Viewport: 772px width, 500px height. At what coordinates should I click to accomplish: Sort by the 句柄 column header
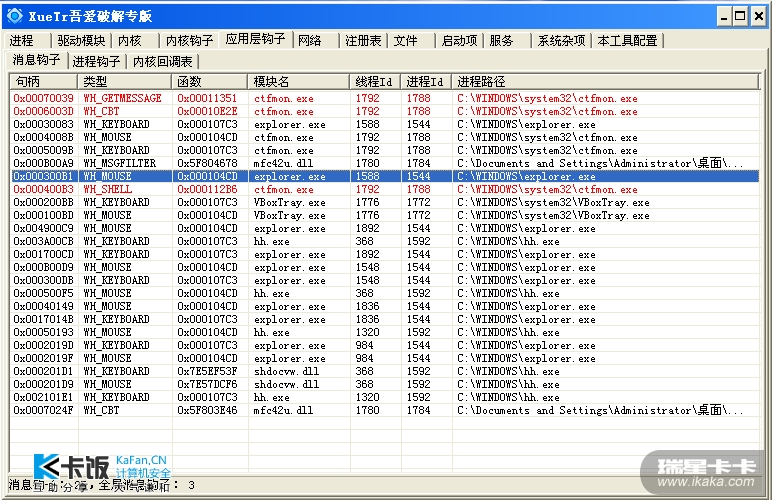(43, 81)
